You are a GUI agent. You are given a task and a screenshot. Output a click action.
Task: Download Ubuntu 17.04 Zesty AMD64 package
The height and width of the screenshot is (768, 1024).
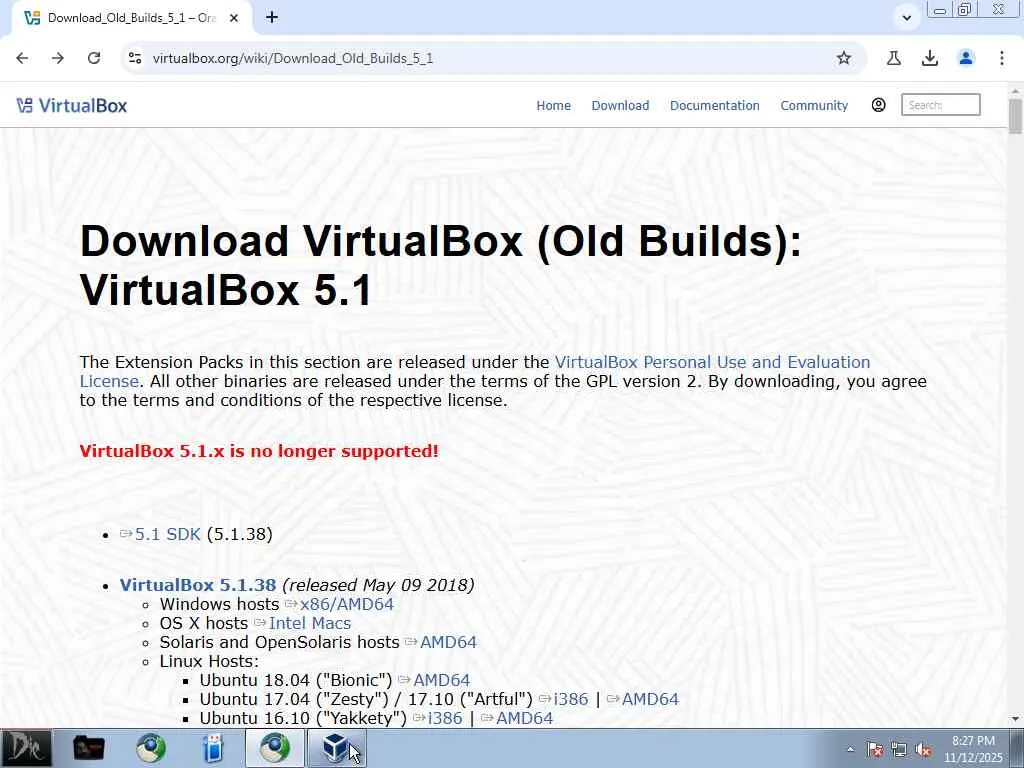tap(650, 699)
